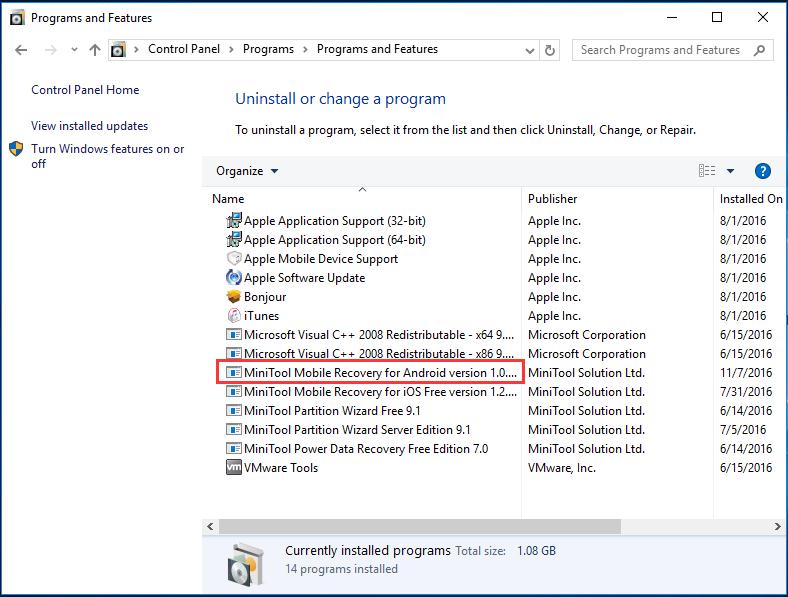Click the Programs and Features breadcrumb
The width and height of the screenshot is (788, 597).
click(x=377, y=49)
